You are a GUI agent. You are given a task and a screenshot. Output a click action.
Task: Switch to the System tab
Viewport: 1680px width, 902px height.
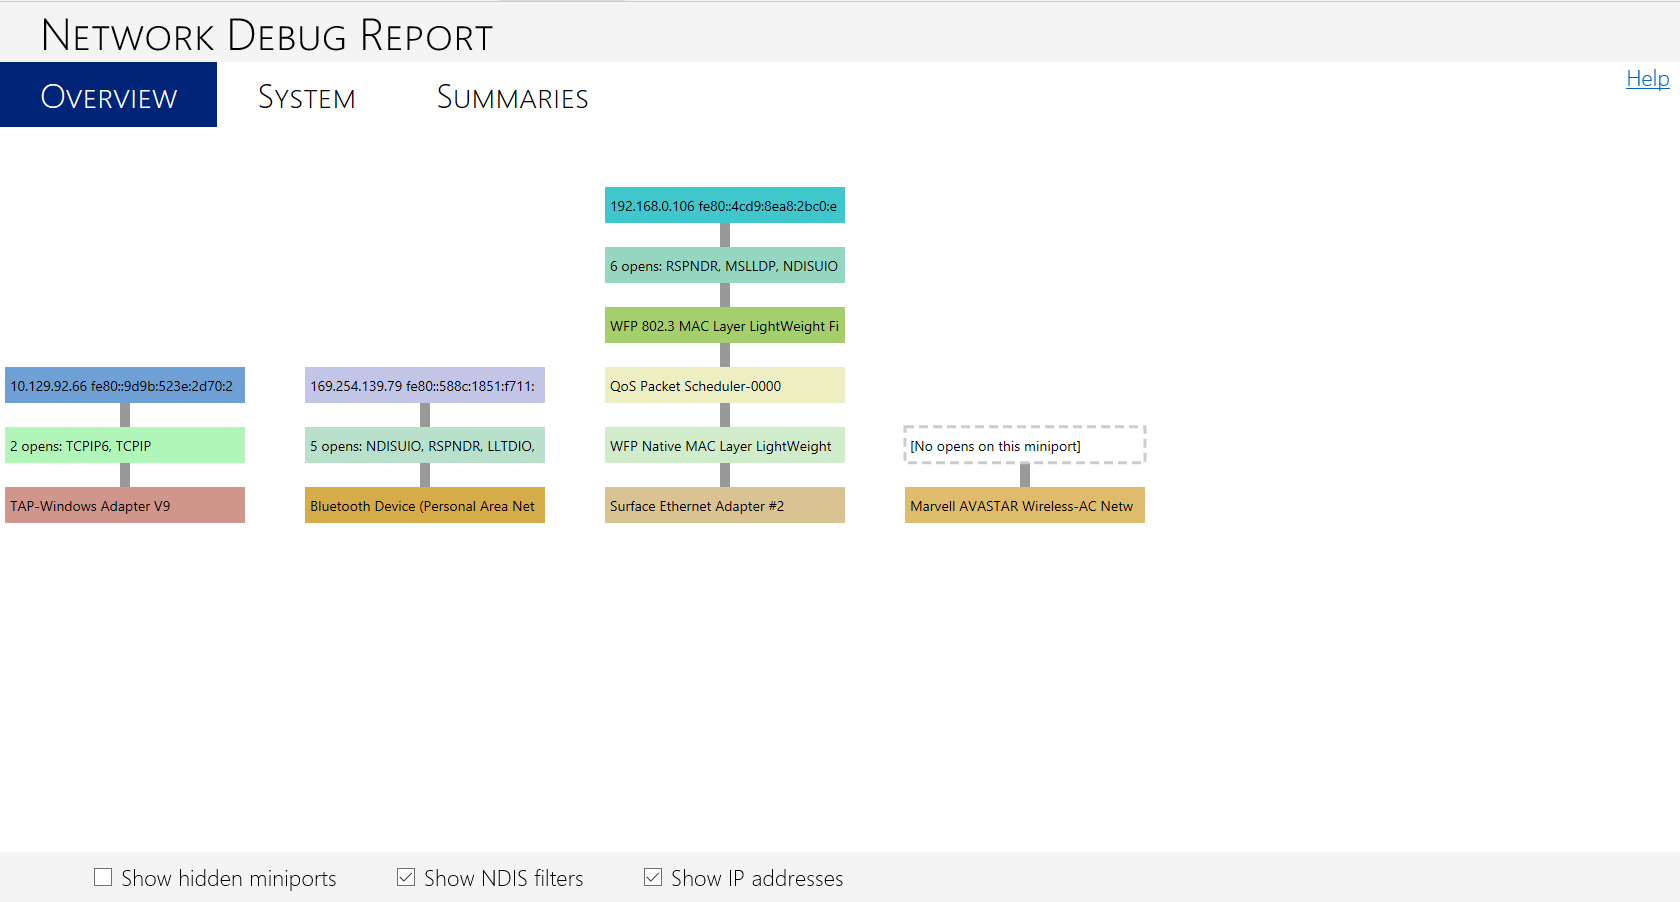[306, 95]
